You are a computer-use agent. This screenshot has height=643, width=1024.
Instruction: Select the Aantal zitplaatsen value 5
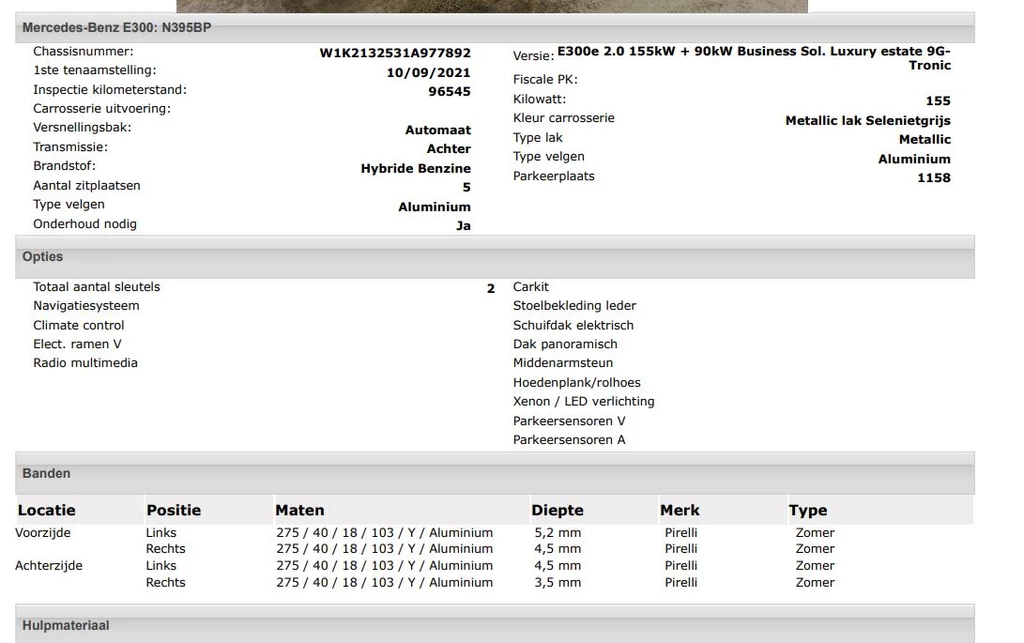(466, 188)
